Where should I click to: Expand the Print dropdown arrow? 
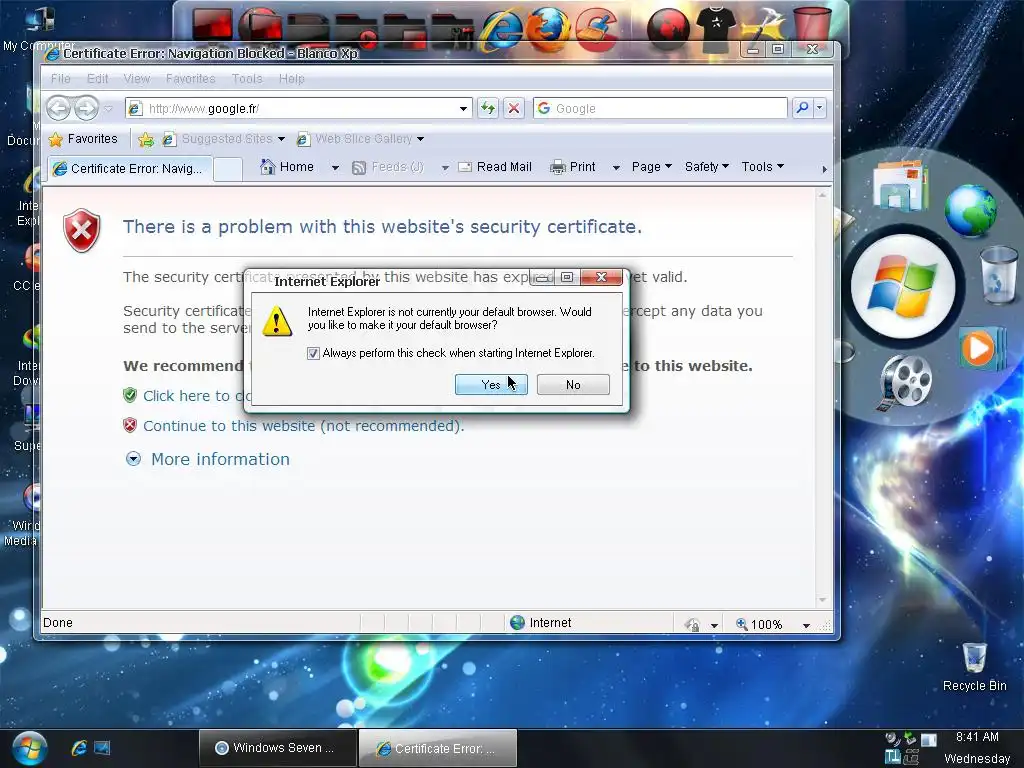616,168
